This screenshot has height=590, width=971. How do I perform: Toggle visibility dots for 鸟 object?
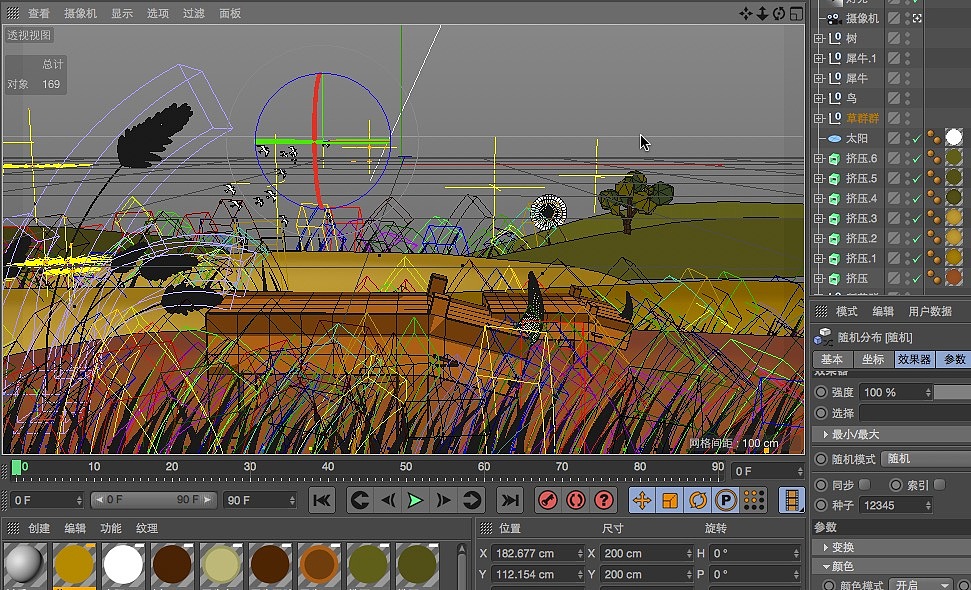point(907,98)
